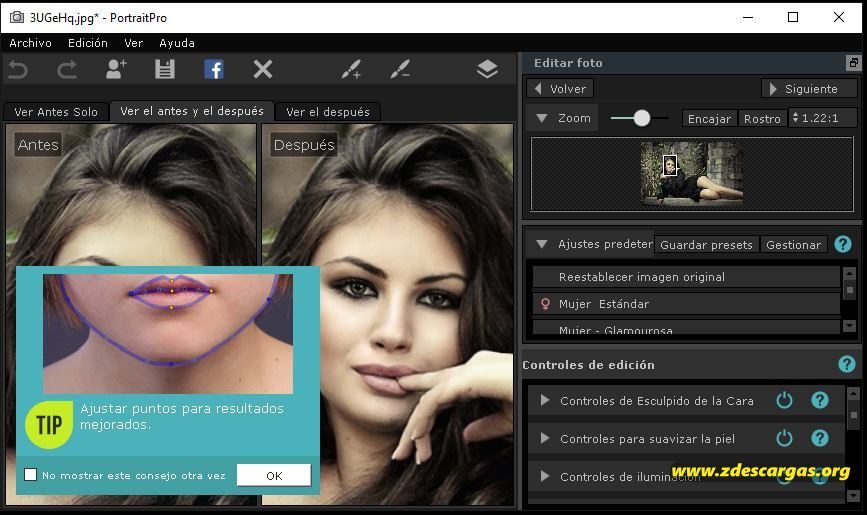The image size is (867, 515).
Task: Click Guardar presets button
Action: [706, 245]
